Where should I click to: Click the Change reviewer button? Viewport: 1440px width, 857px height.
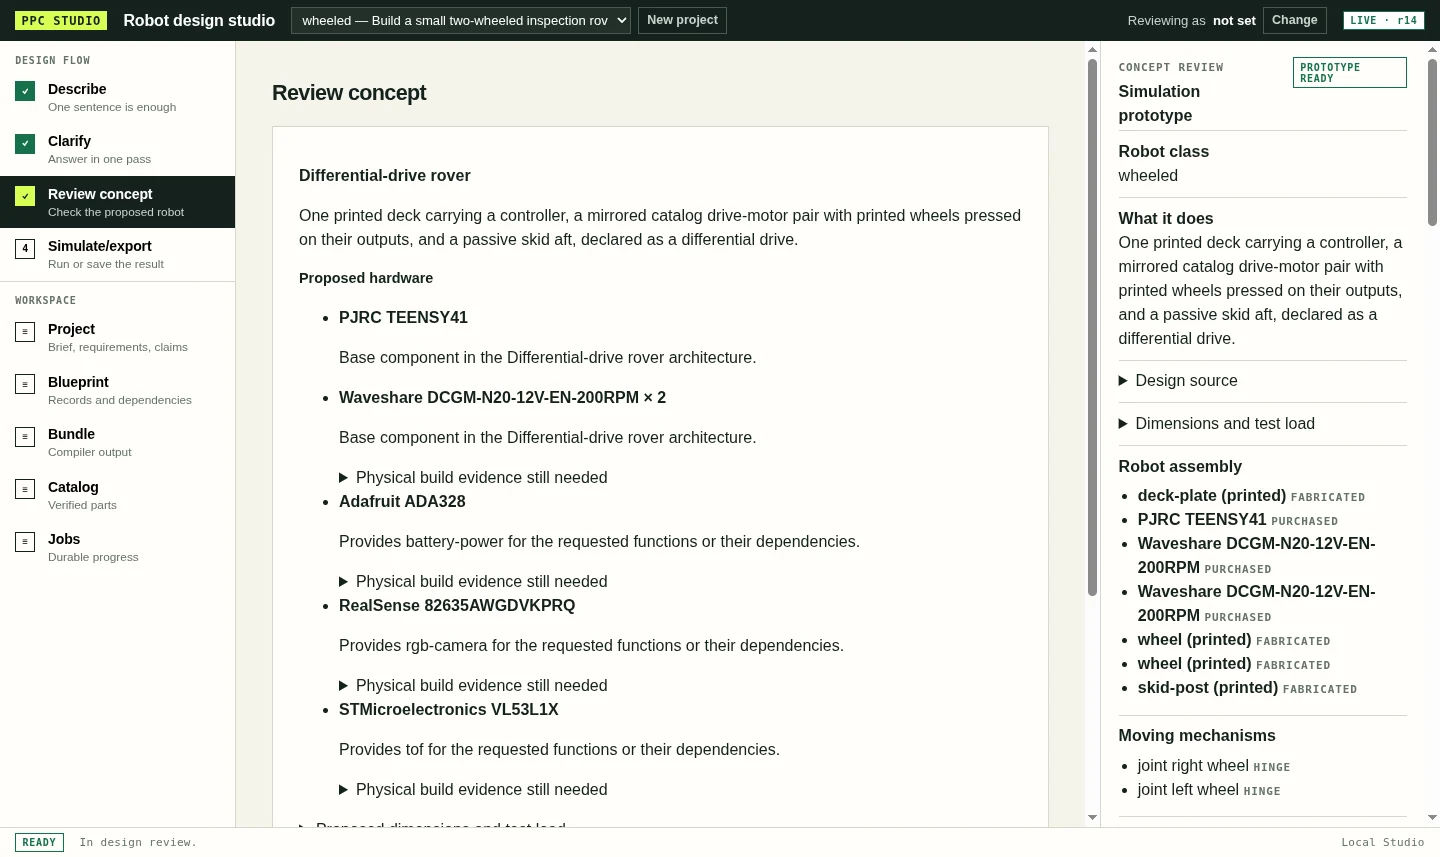click(x=1294, y=20)
